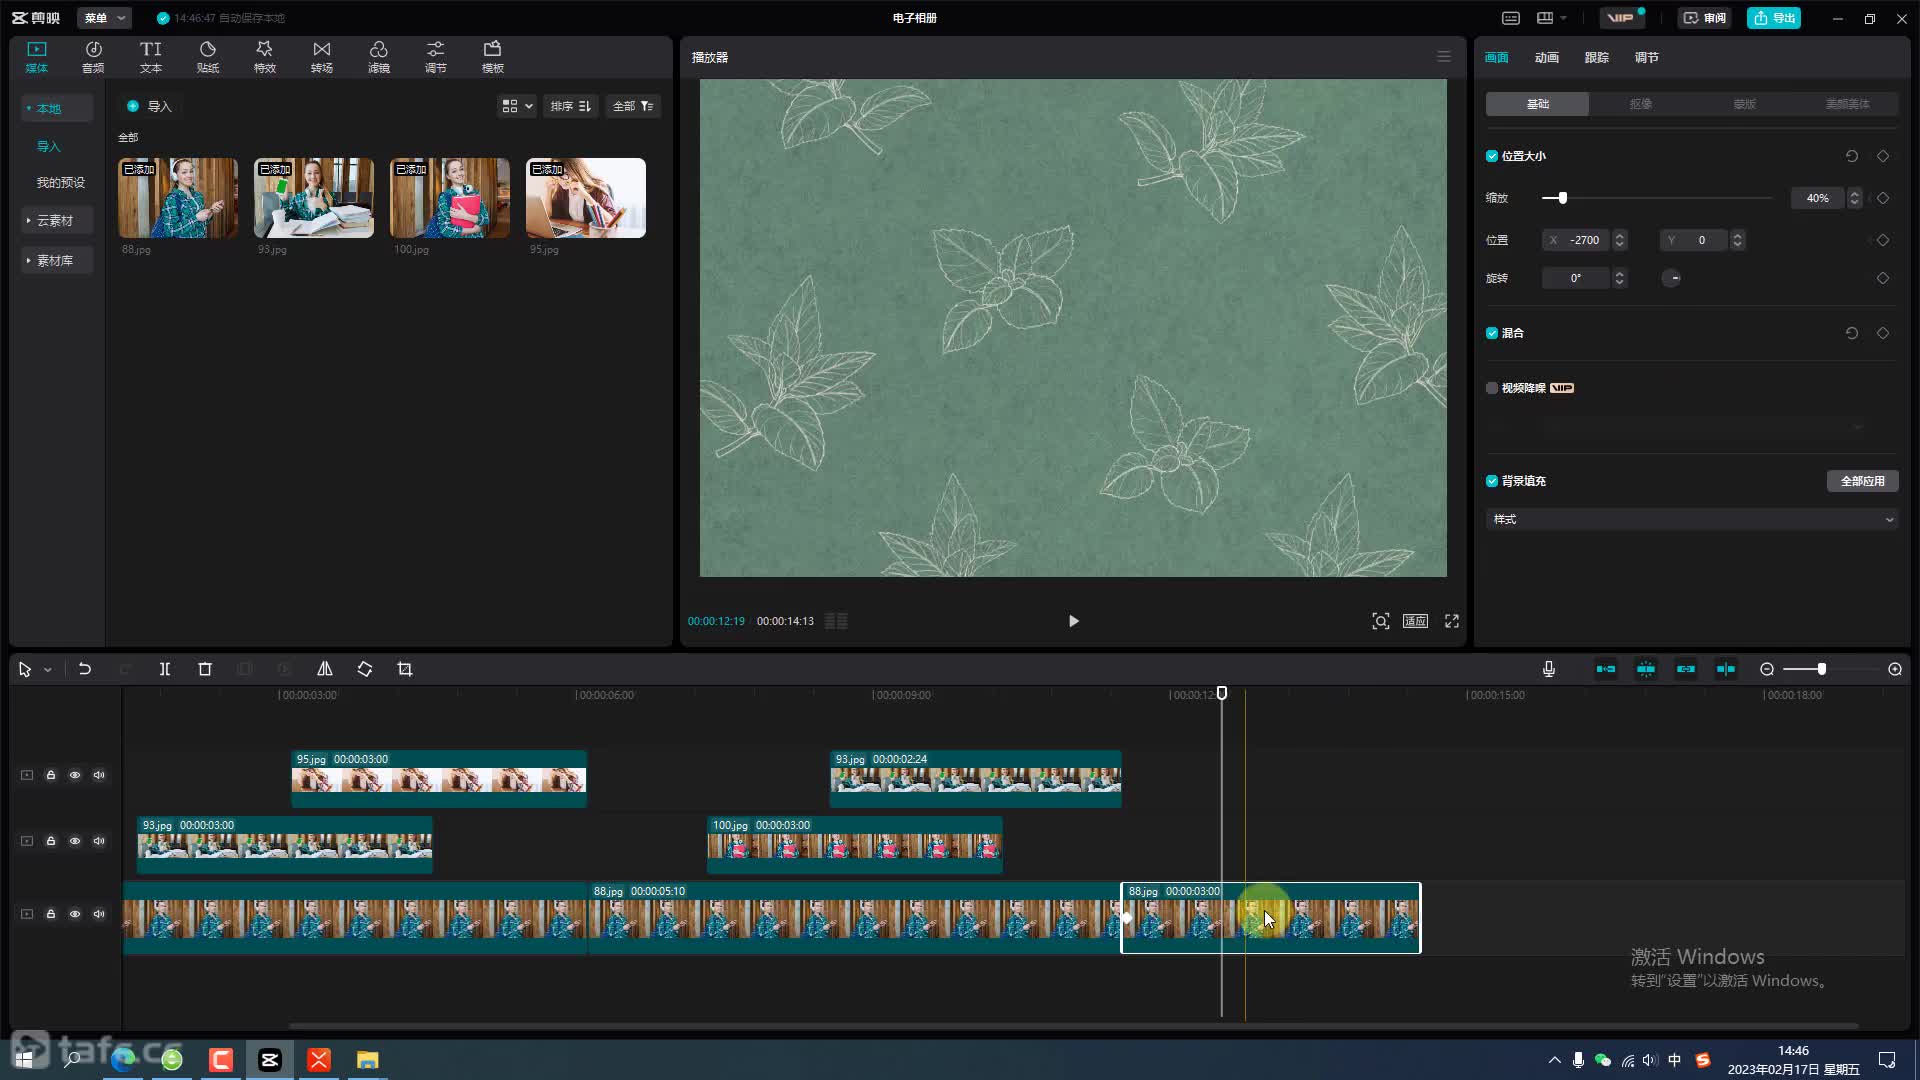Open the Effects (特效) panel
Viewport: 1920px width, 1080px height.
[x=264, y=57]
